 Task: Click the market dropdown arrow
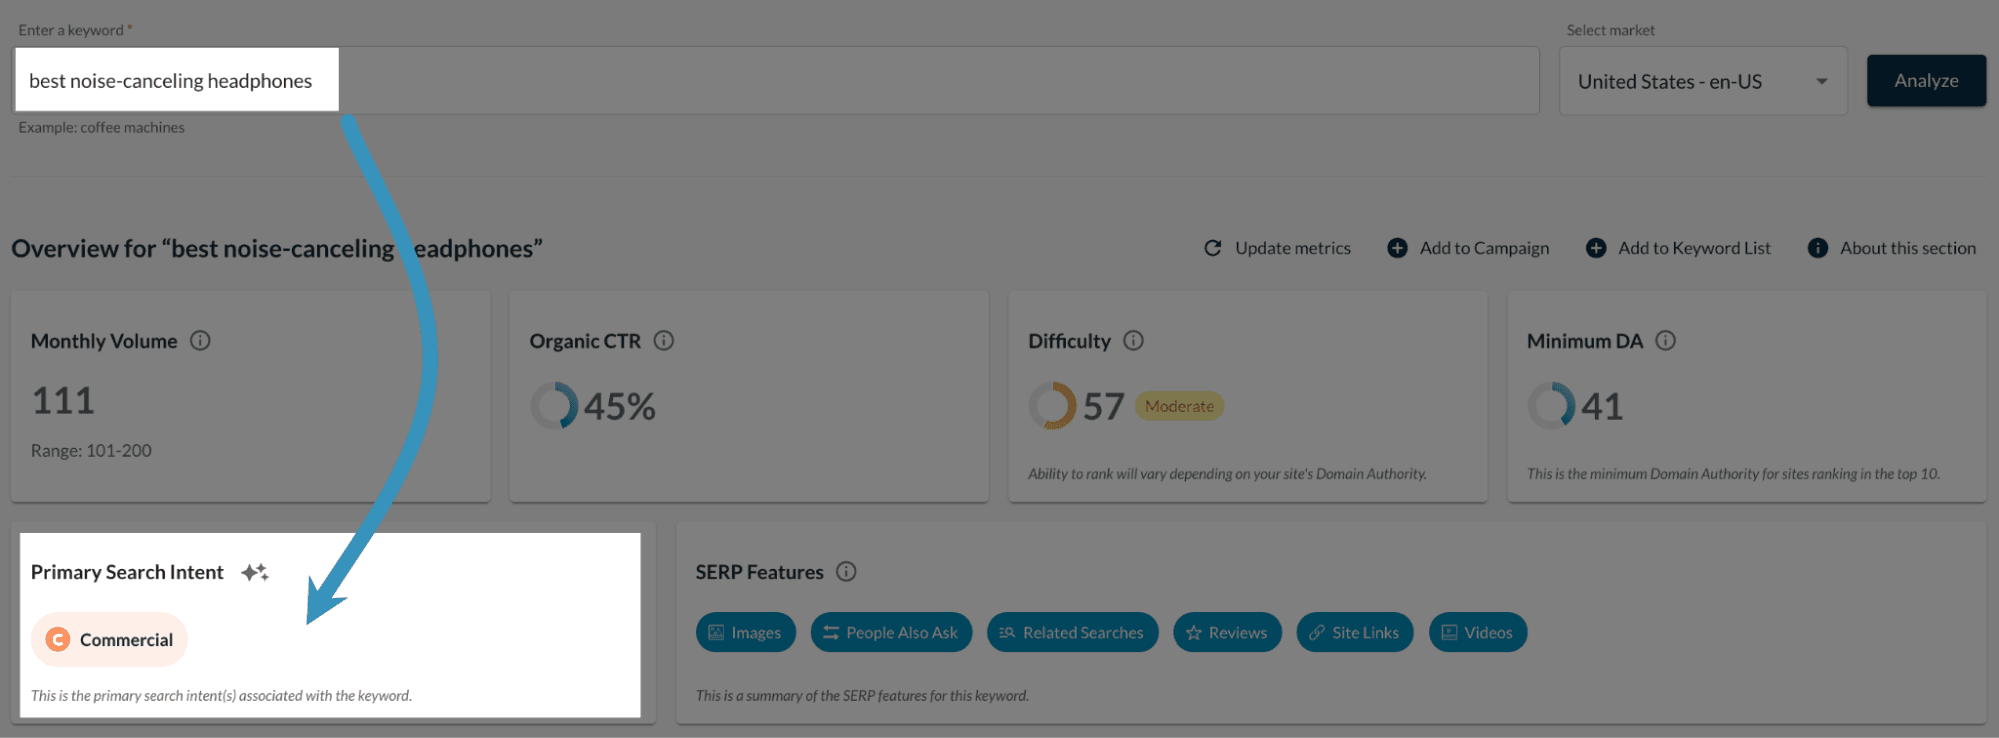point(1821,81)
